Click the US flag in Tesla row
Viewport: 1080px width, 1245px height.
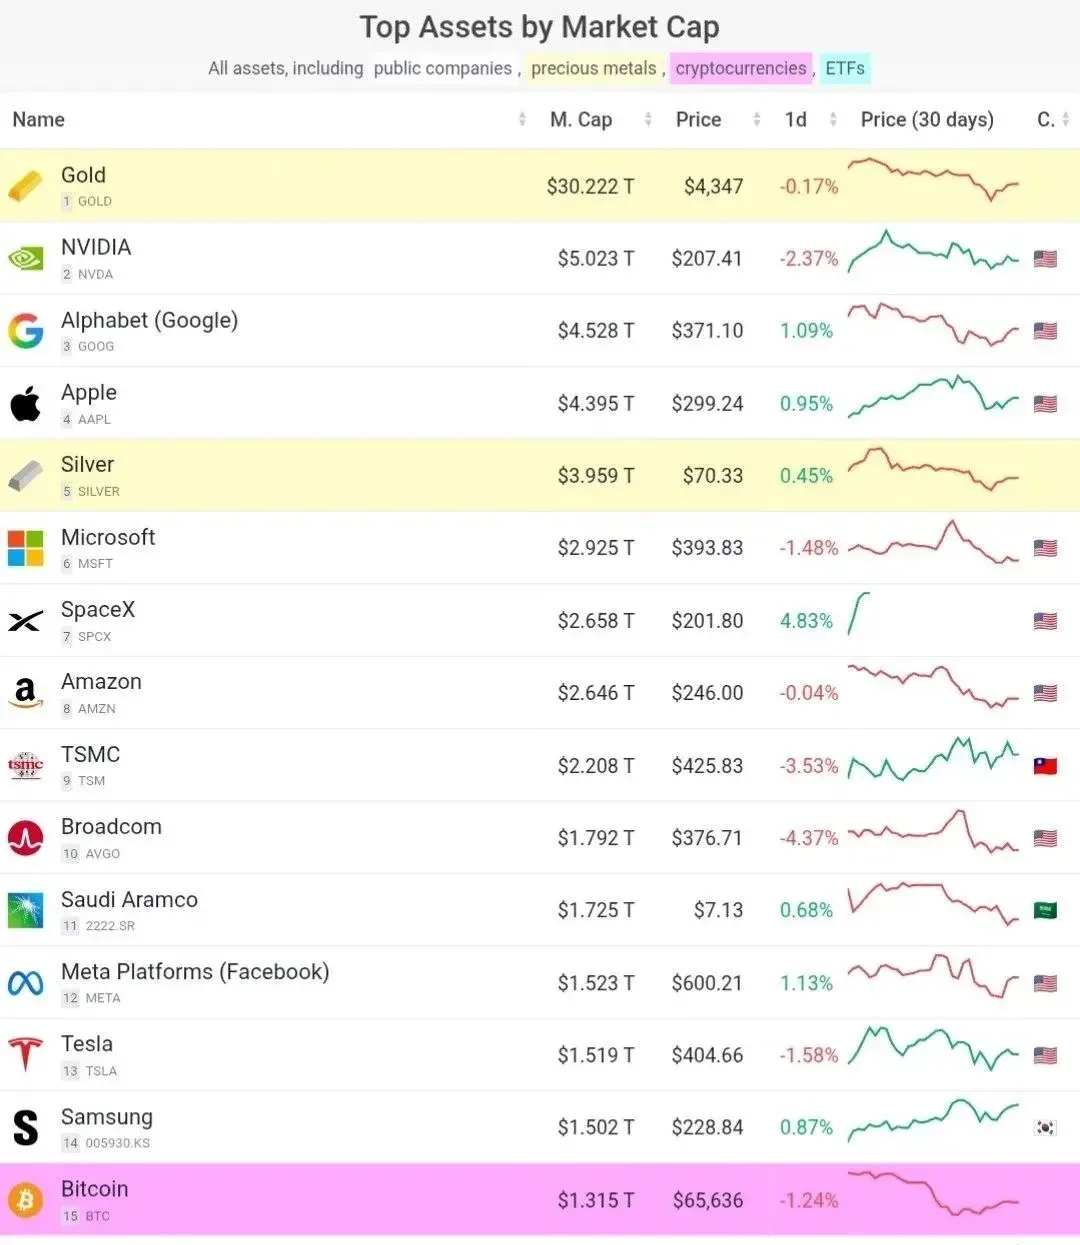pyautogui.click(x=1045, y=1055)
